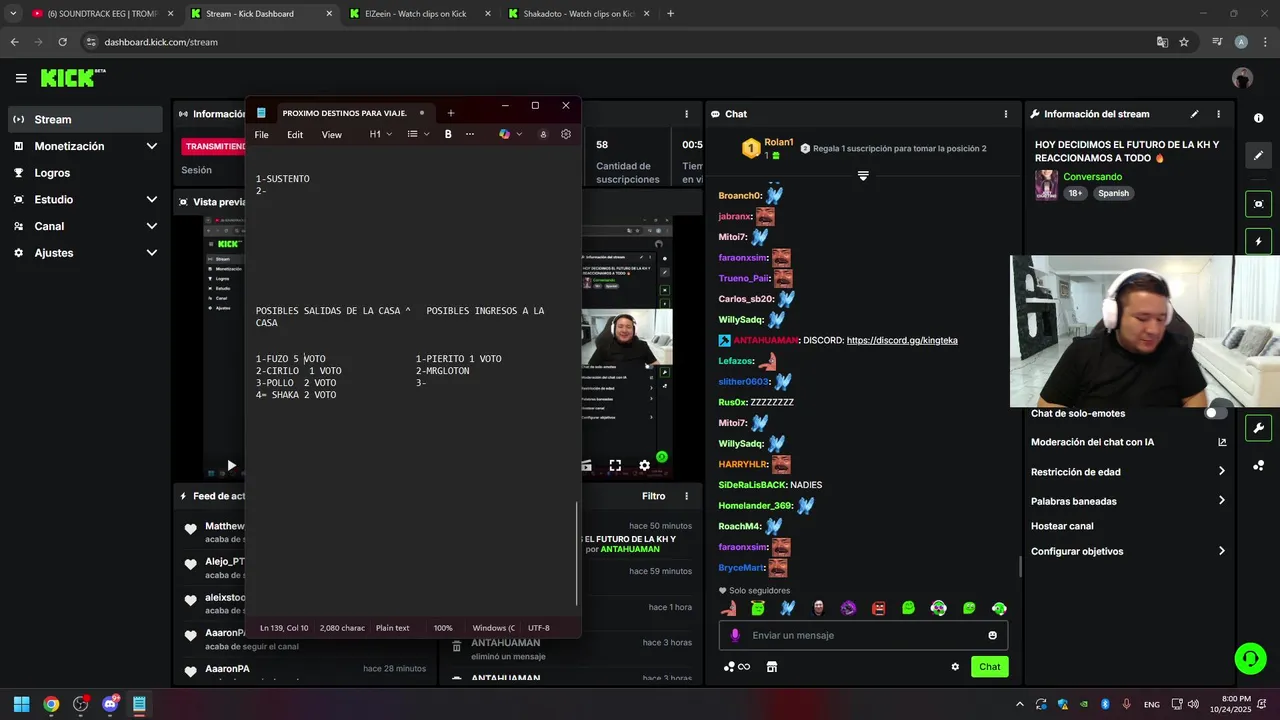The width and height of the screenshot is (1280, 720).
Task: Click the 100% zoom level in Notepad status bar
Action: 443,628
